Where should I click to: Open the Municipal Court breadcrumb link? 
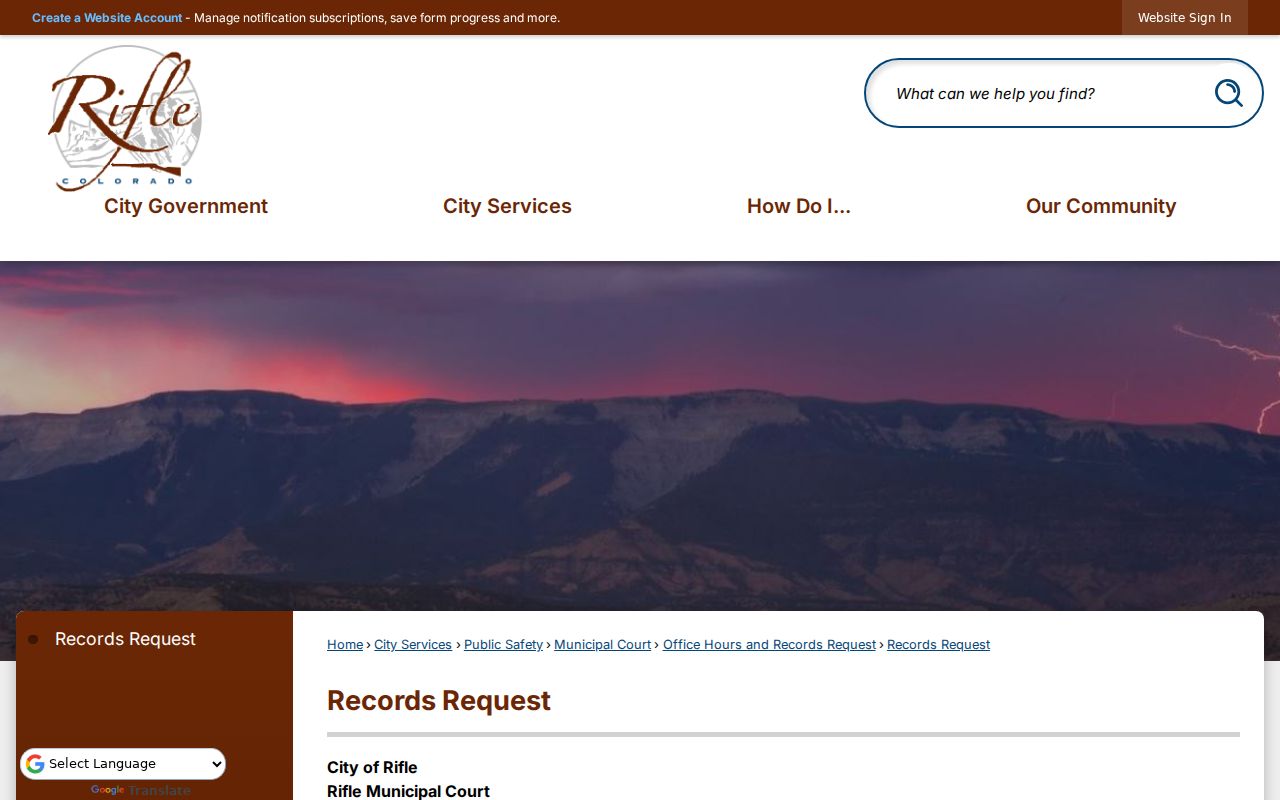point(602,645)
